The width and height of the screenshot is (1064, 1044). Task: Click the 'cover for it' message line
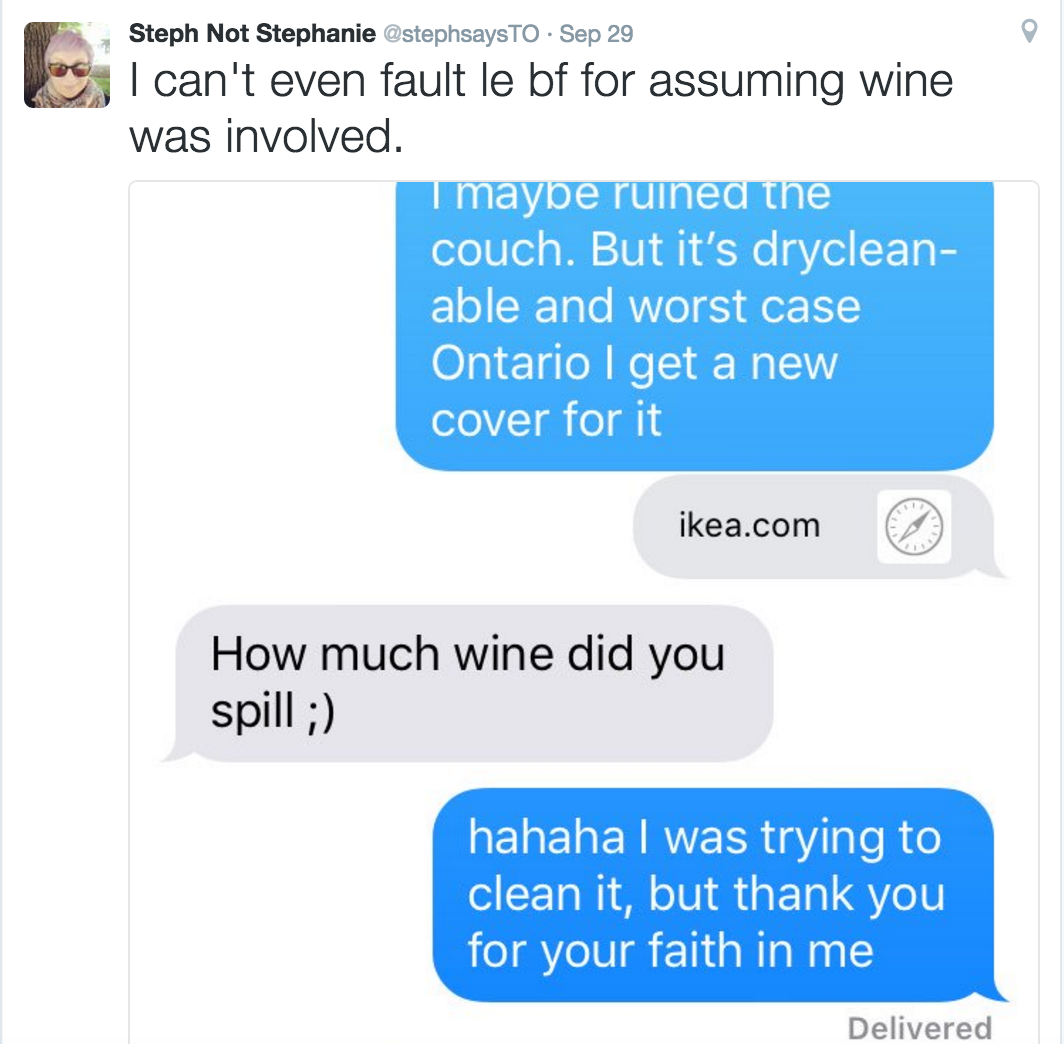(546, 418)
